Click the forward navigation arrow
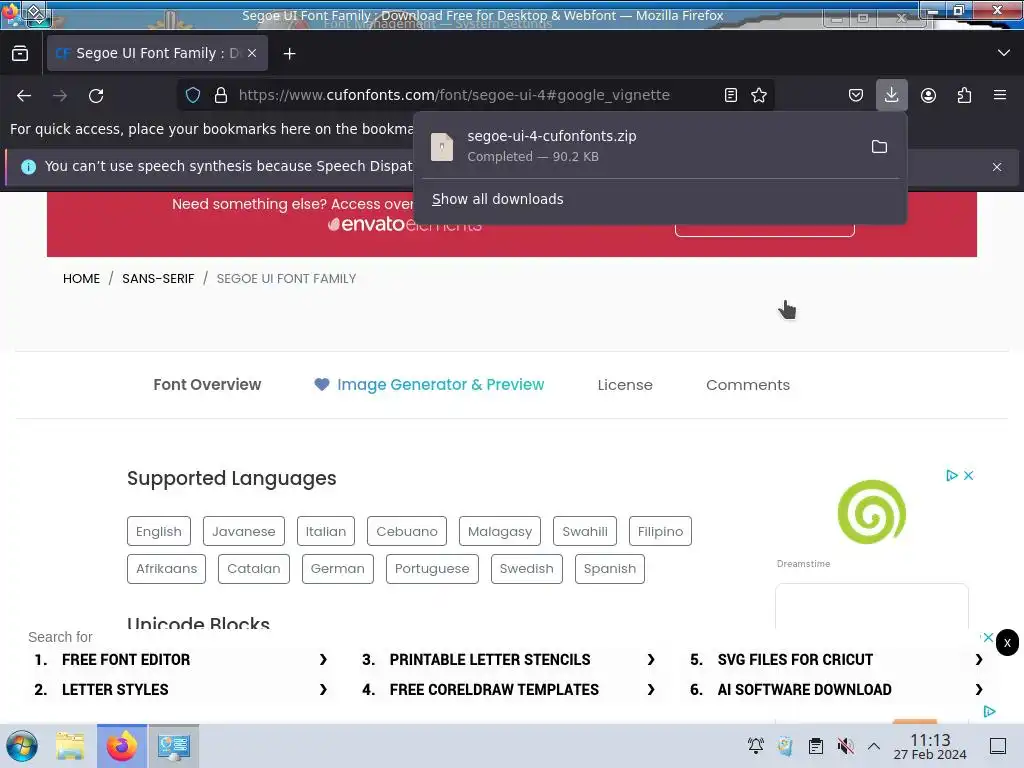1024x768 pixels. click(x=60, y=95)
